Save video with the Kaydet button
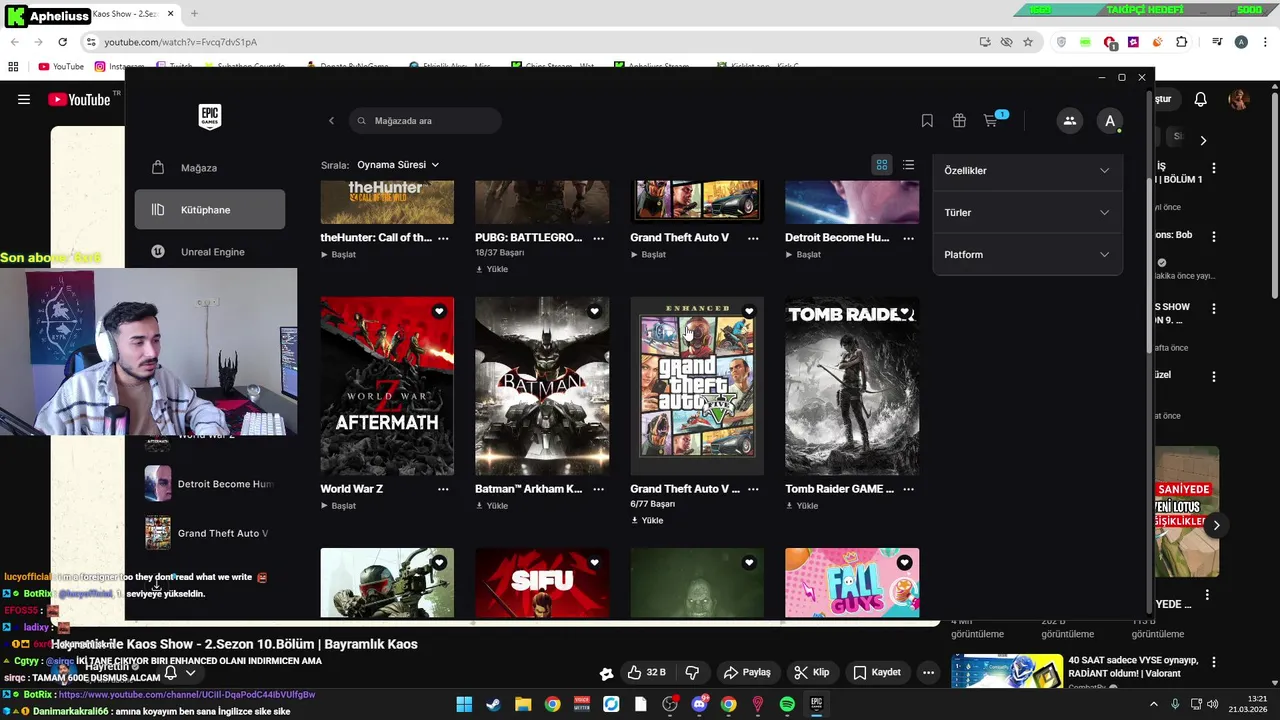The height and width of the screenshot is (720, 1280). (877, 672)
